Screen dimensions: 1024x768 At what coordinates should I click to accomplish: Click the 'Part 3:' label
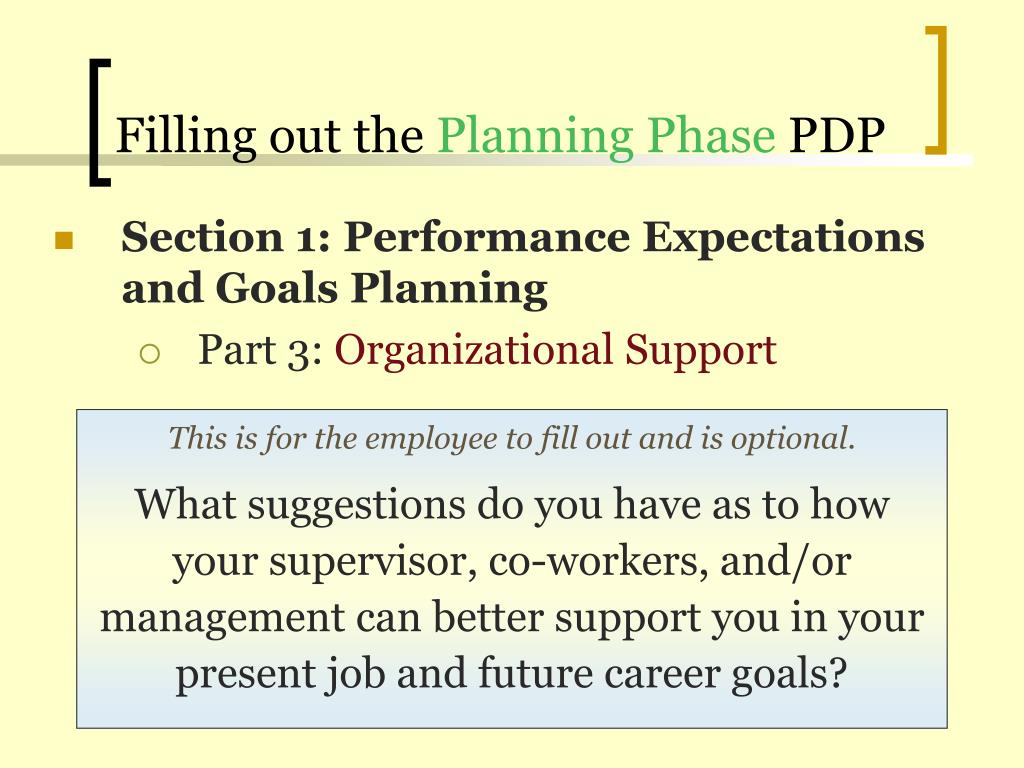260,350
